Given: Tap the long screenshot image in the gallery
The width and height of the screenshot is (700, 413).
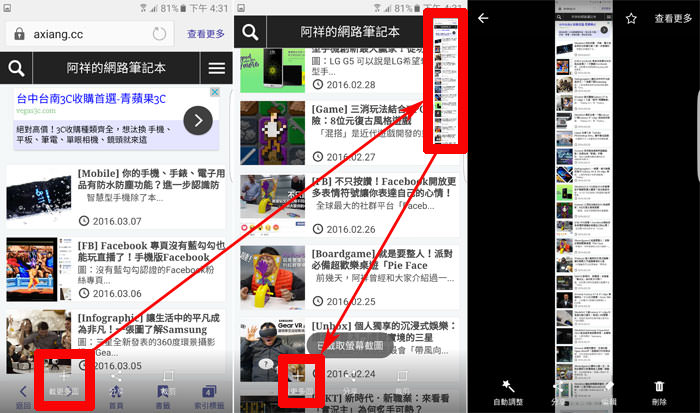Looking at the screenshot, I should pos(584,206).
